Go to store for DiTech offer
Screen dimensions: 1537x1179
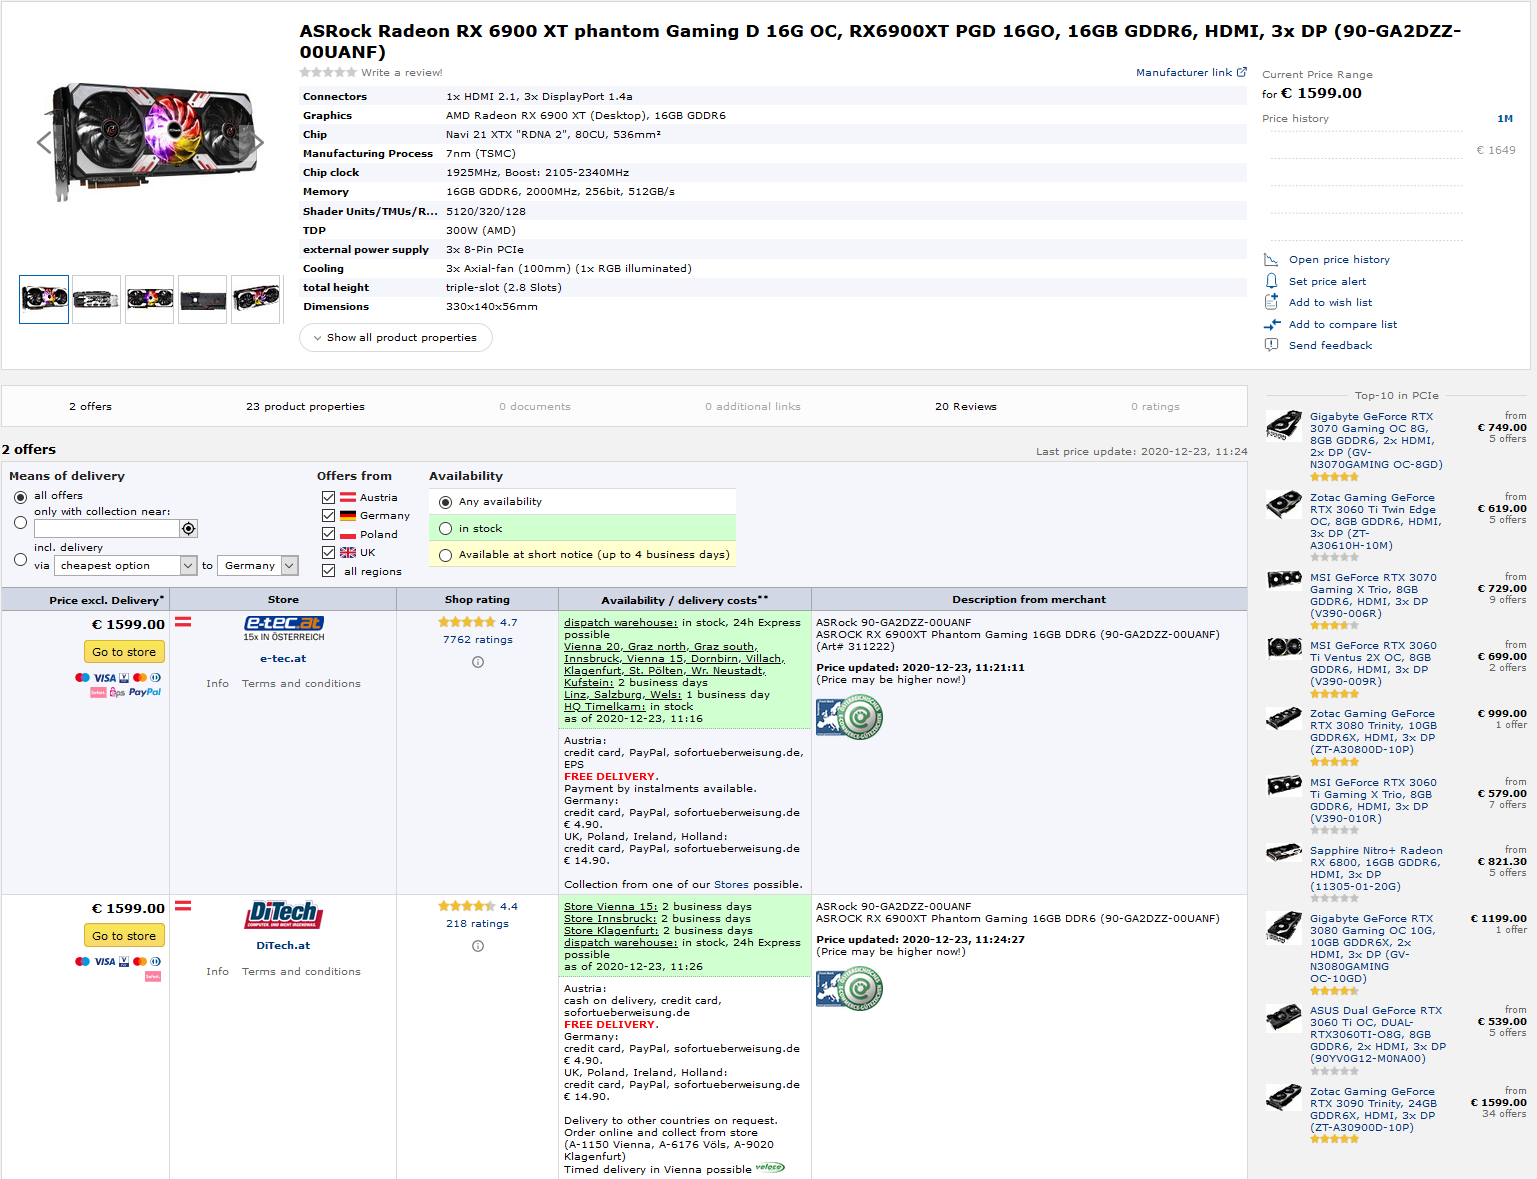click(x=124, y=936)
